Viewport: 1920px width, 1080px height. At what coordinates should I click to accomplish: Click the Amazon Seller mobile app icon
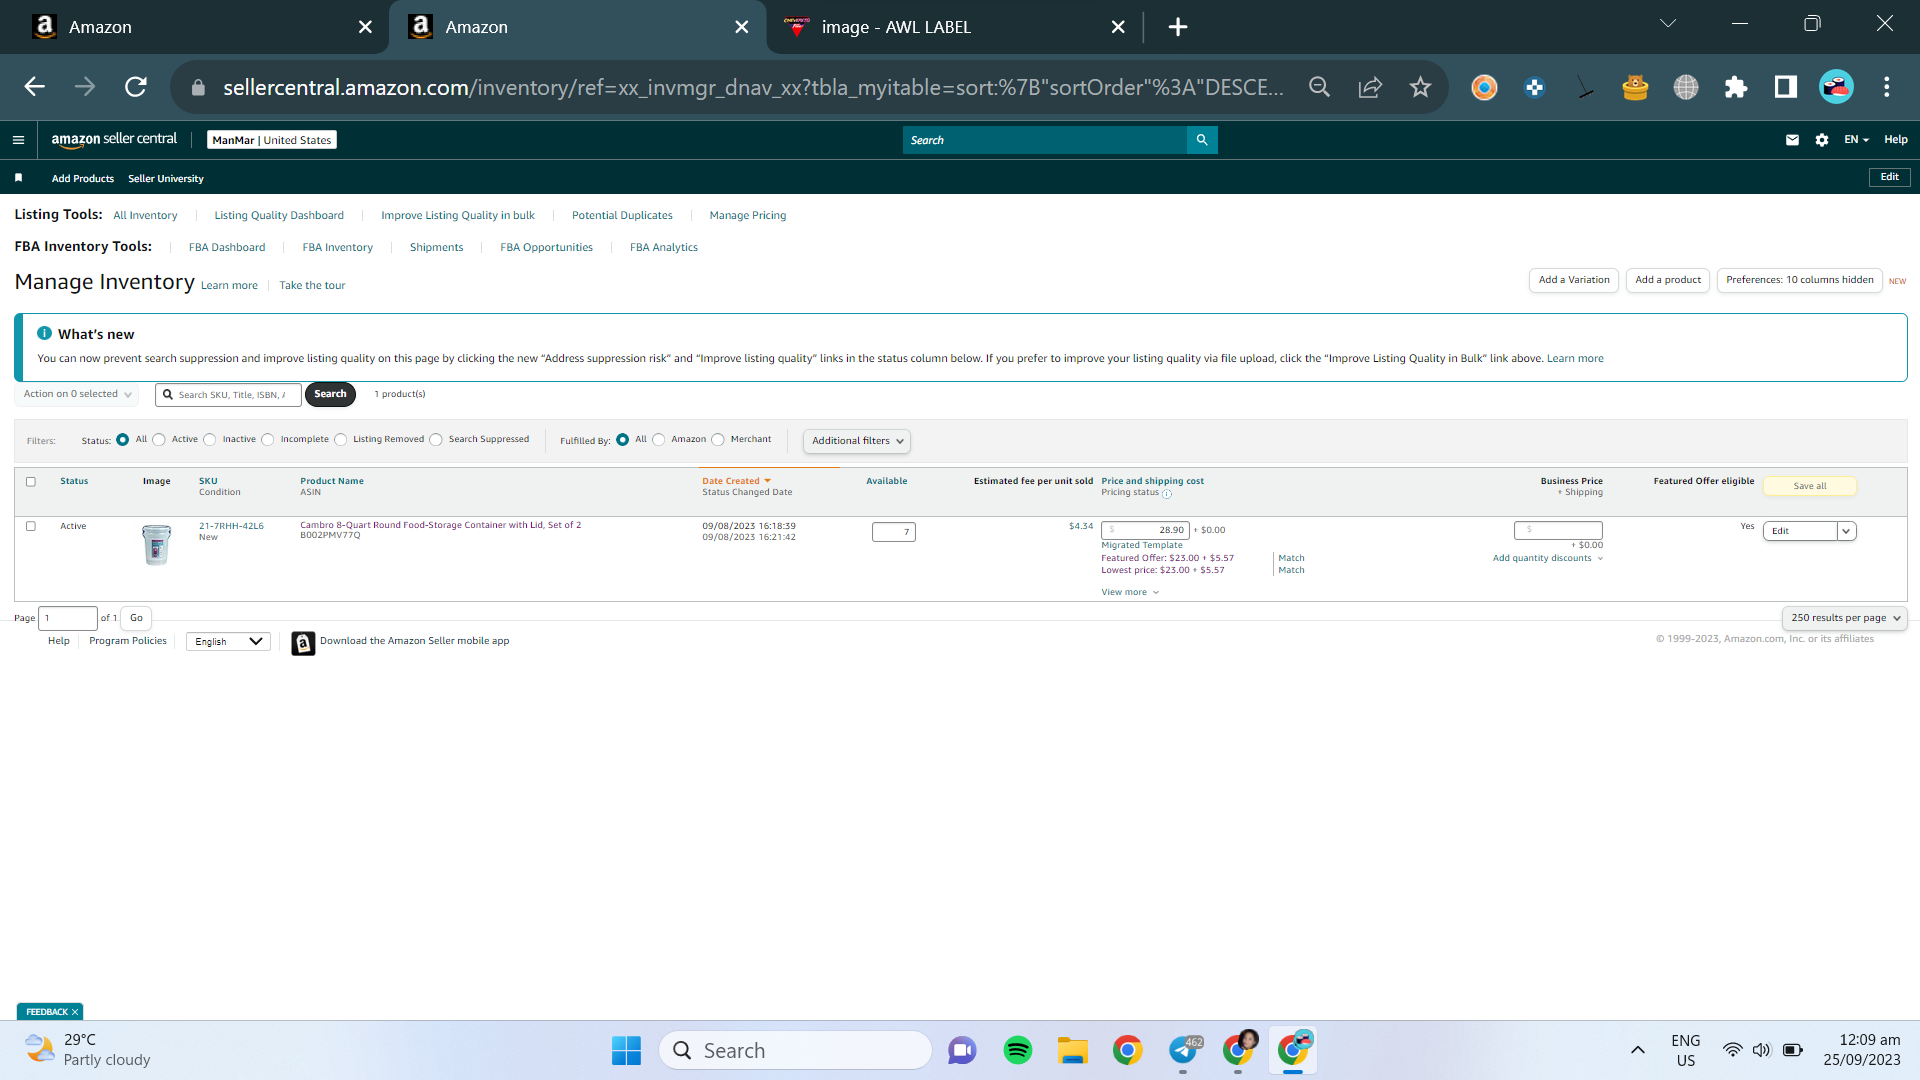pyautogui.click(x=303, y=643)
